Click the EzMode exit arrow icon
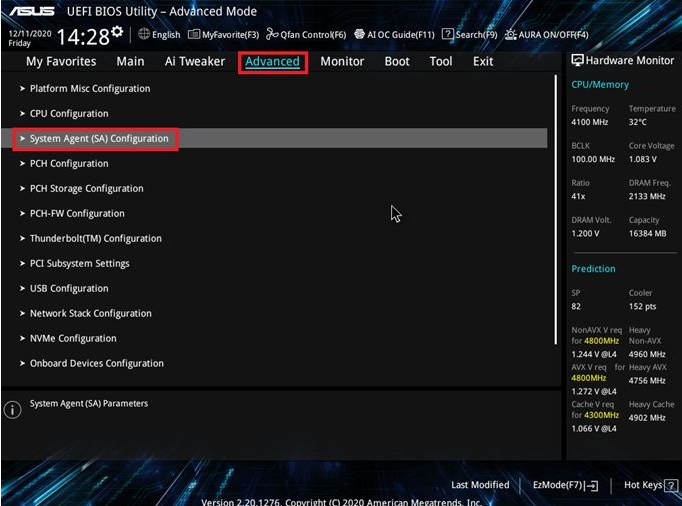 pyautogui.click(x=592, y=486)
